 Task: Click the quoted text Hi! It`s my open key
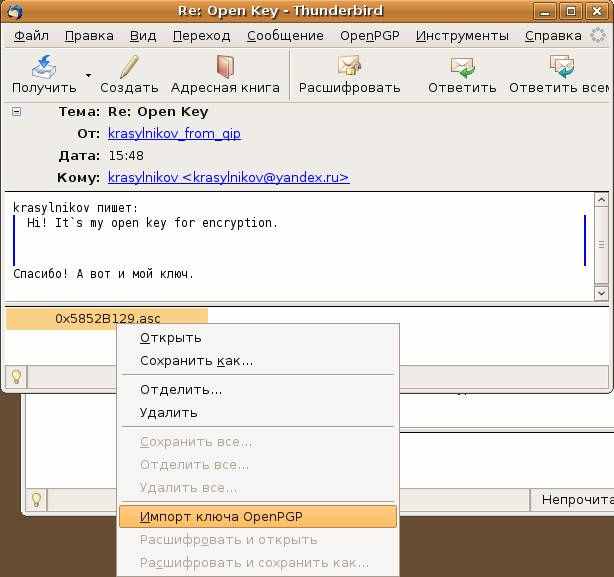click(153, 223)
